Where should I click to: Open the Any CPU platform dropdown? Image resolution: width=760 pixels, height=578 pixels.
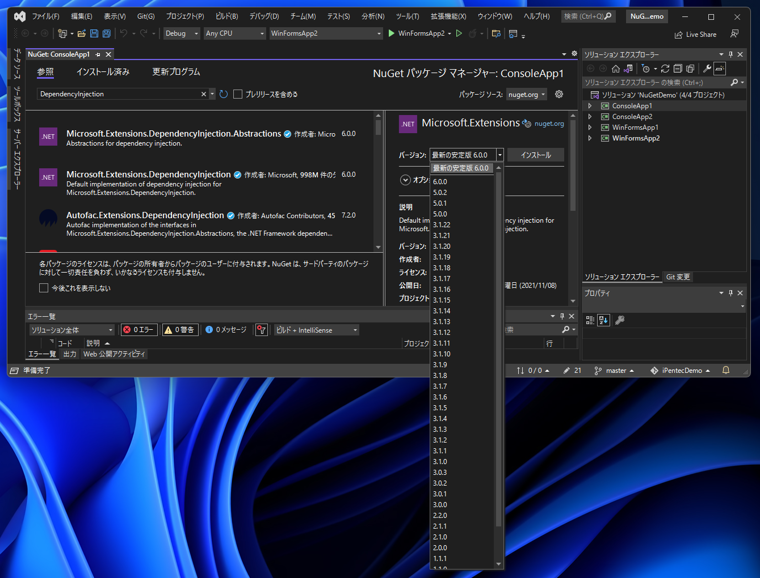(235, 33)
